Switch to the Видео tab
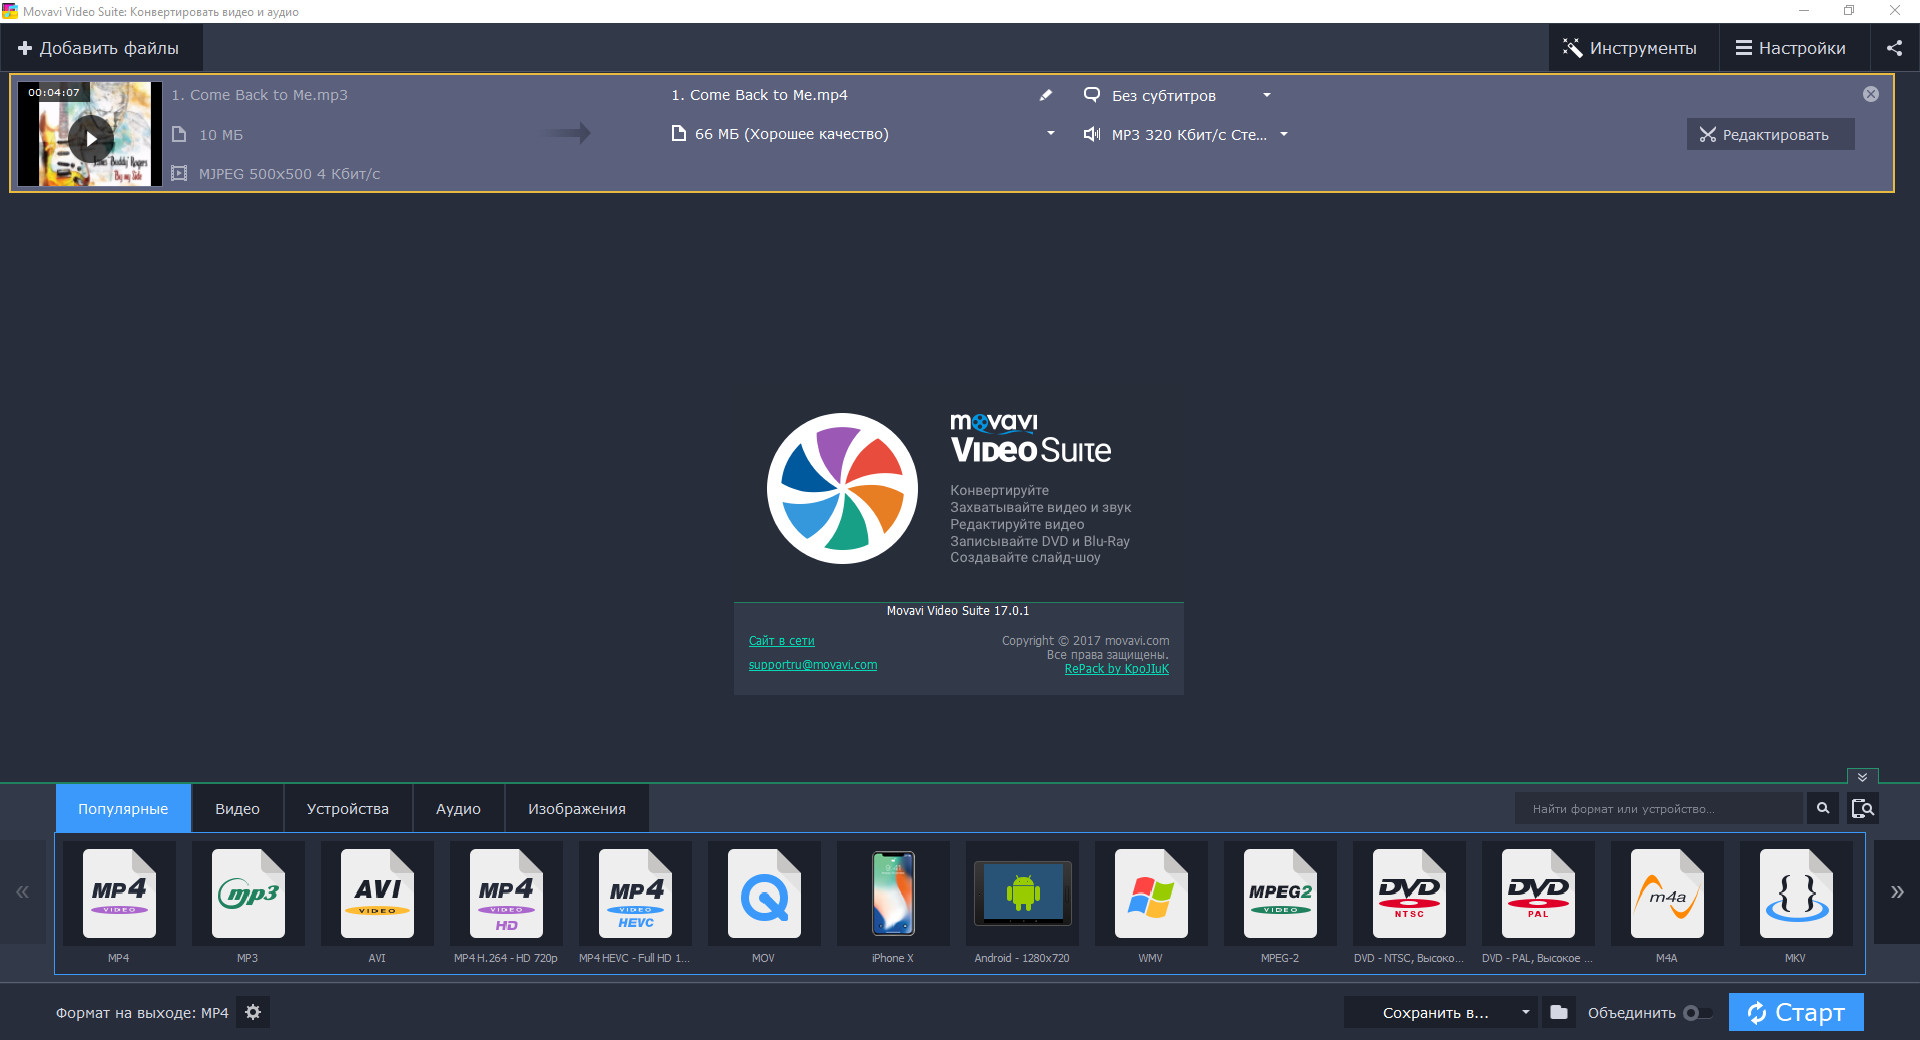The width and height of the screenshot is (1920, 1040). coord(237,808)
